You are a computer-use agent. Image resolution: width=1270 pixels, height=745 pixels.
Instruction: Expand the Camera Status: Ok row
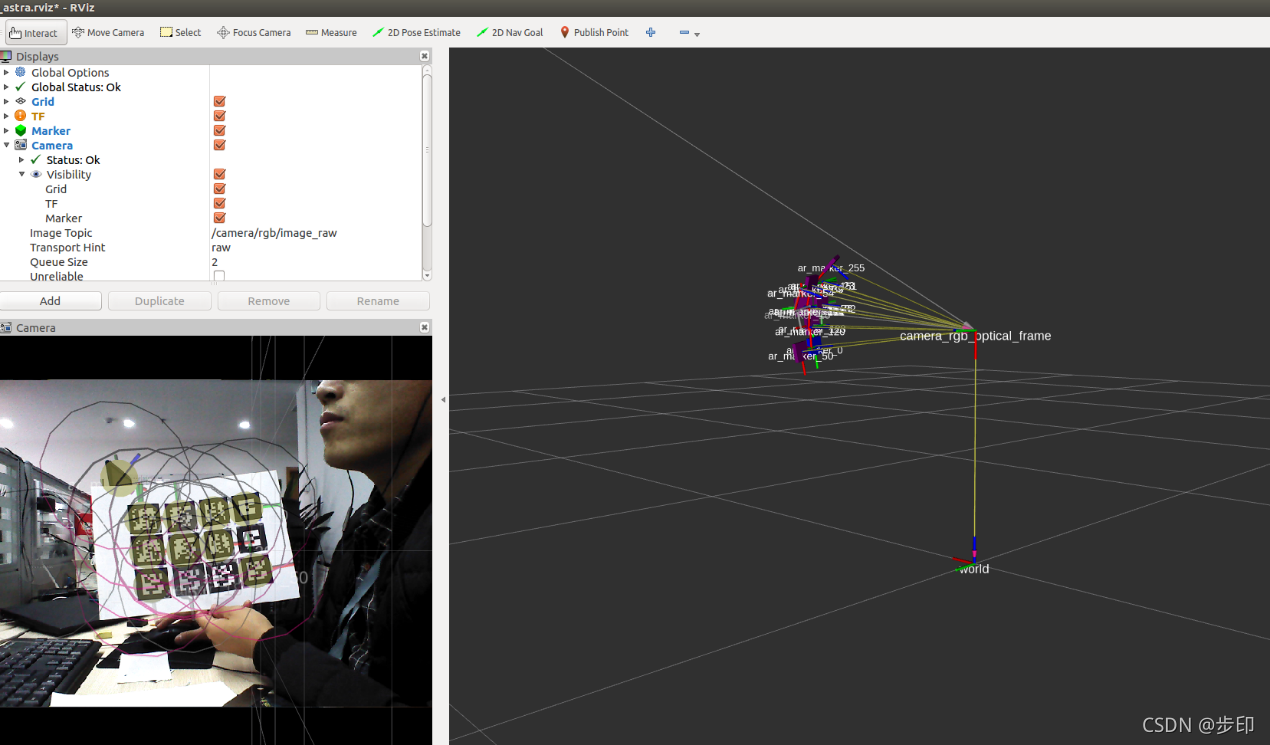pos(21,160)
